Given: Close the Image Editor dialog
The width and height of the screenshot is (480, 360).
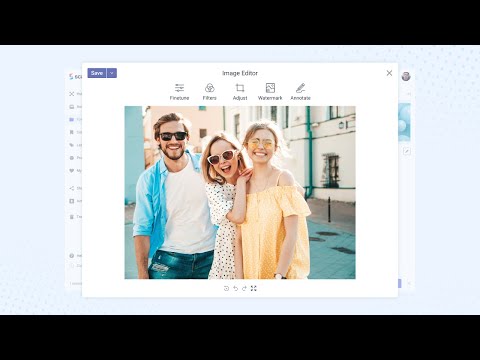Looking at the screenshot, I should 389,73.
